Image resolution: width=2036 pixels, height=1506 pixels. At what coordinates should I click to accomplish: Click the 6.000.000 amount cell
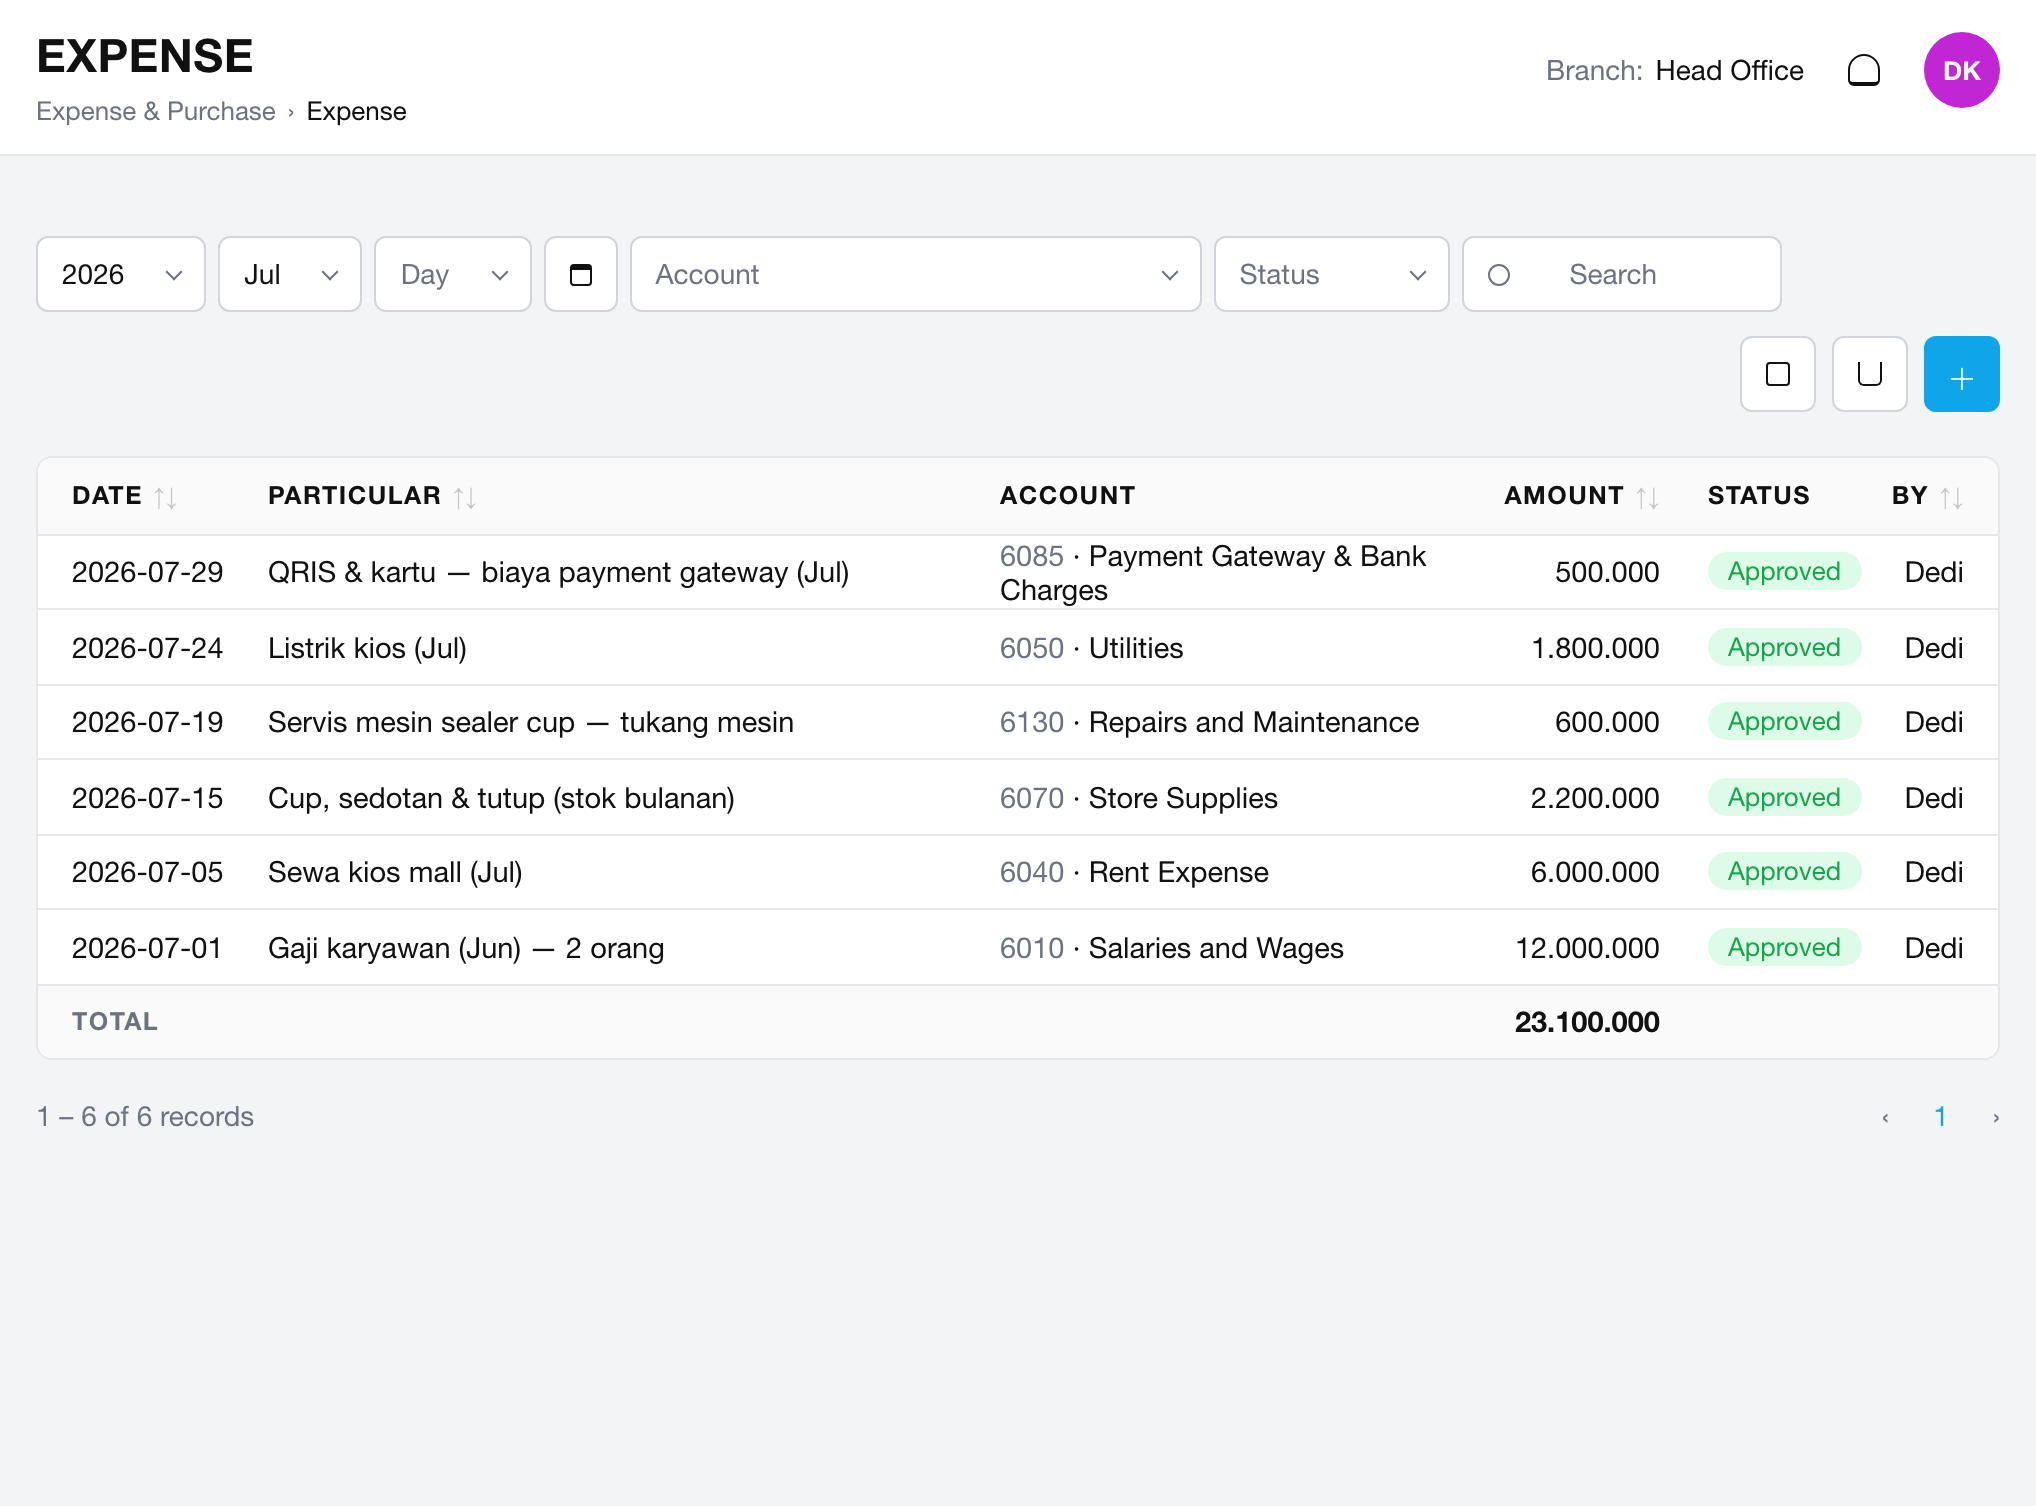click(x=1595, y=872)
